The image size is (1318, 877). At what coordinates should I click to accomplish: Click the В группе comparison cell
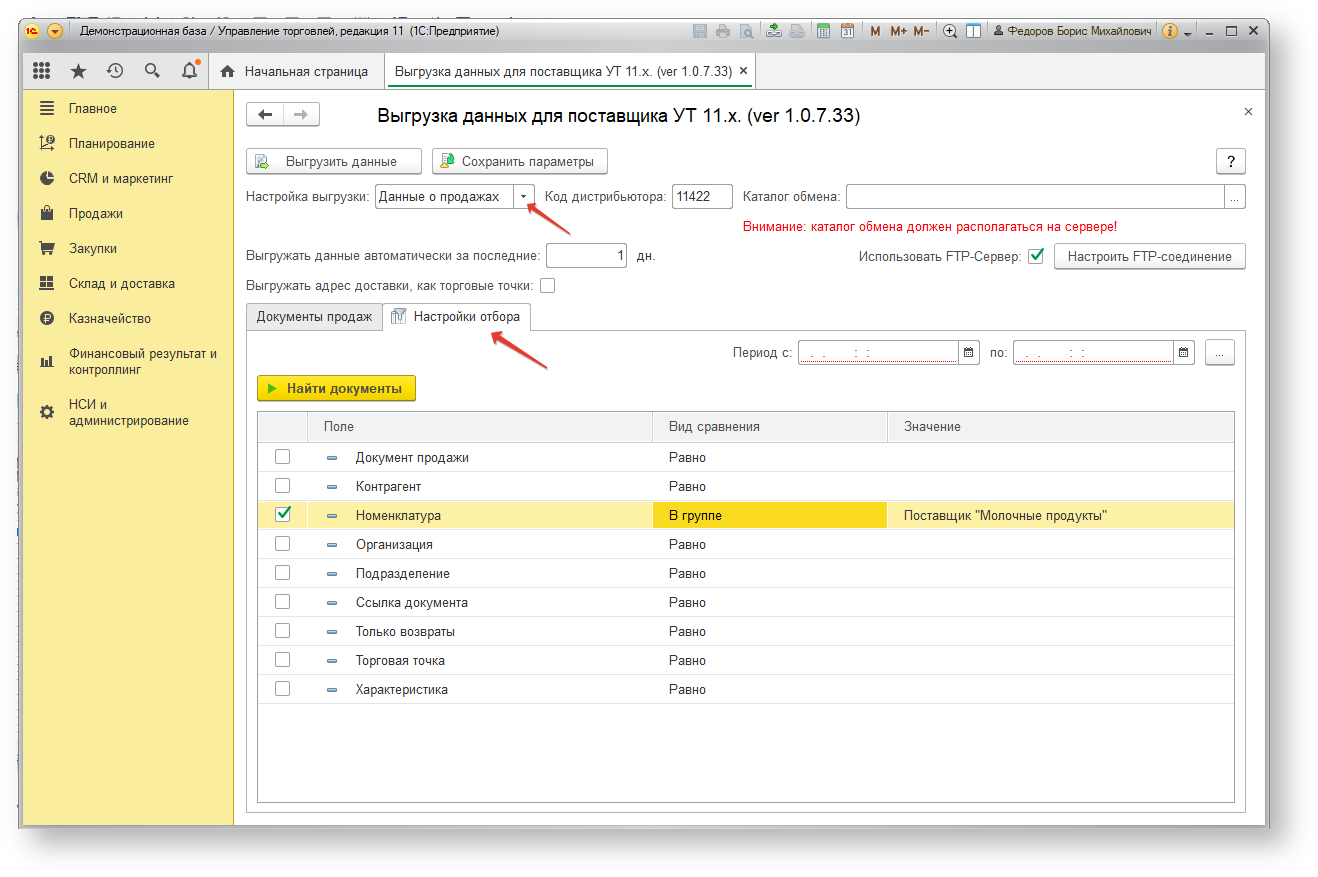[x=769, y=515]
